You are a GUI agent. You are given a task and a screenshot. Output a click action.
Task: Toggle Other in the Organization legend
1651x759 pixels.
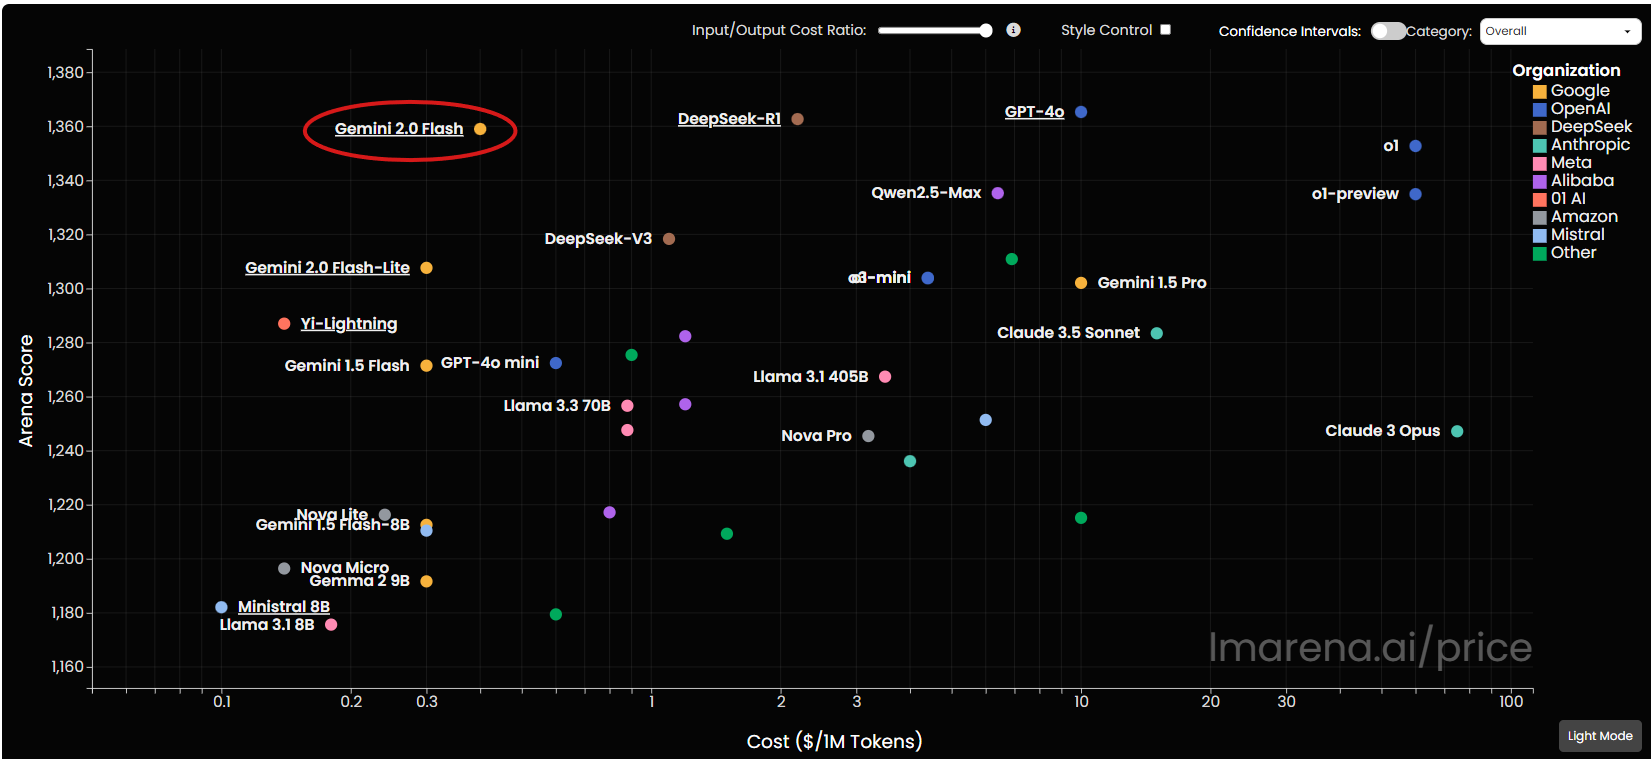point(1564,253)
